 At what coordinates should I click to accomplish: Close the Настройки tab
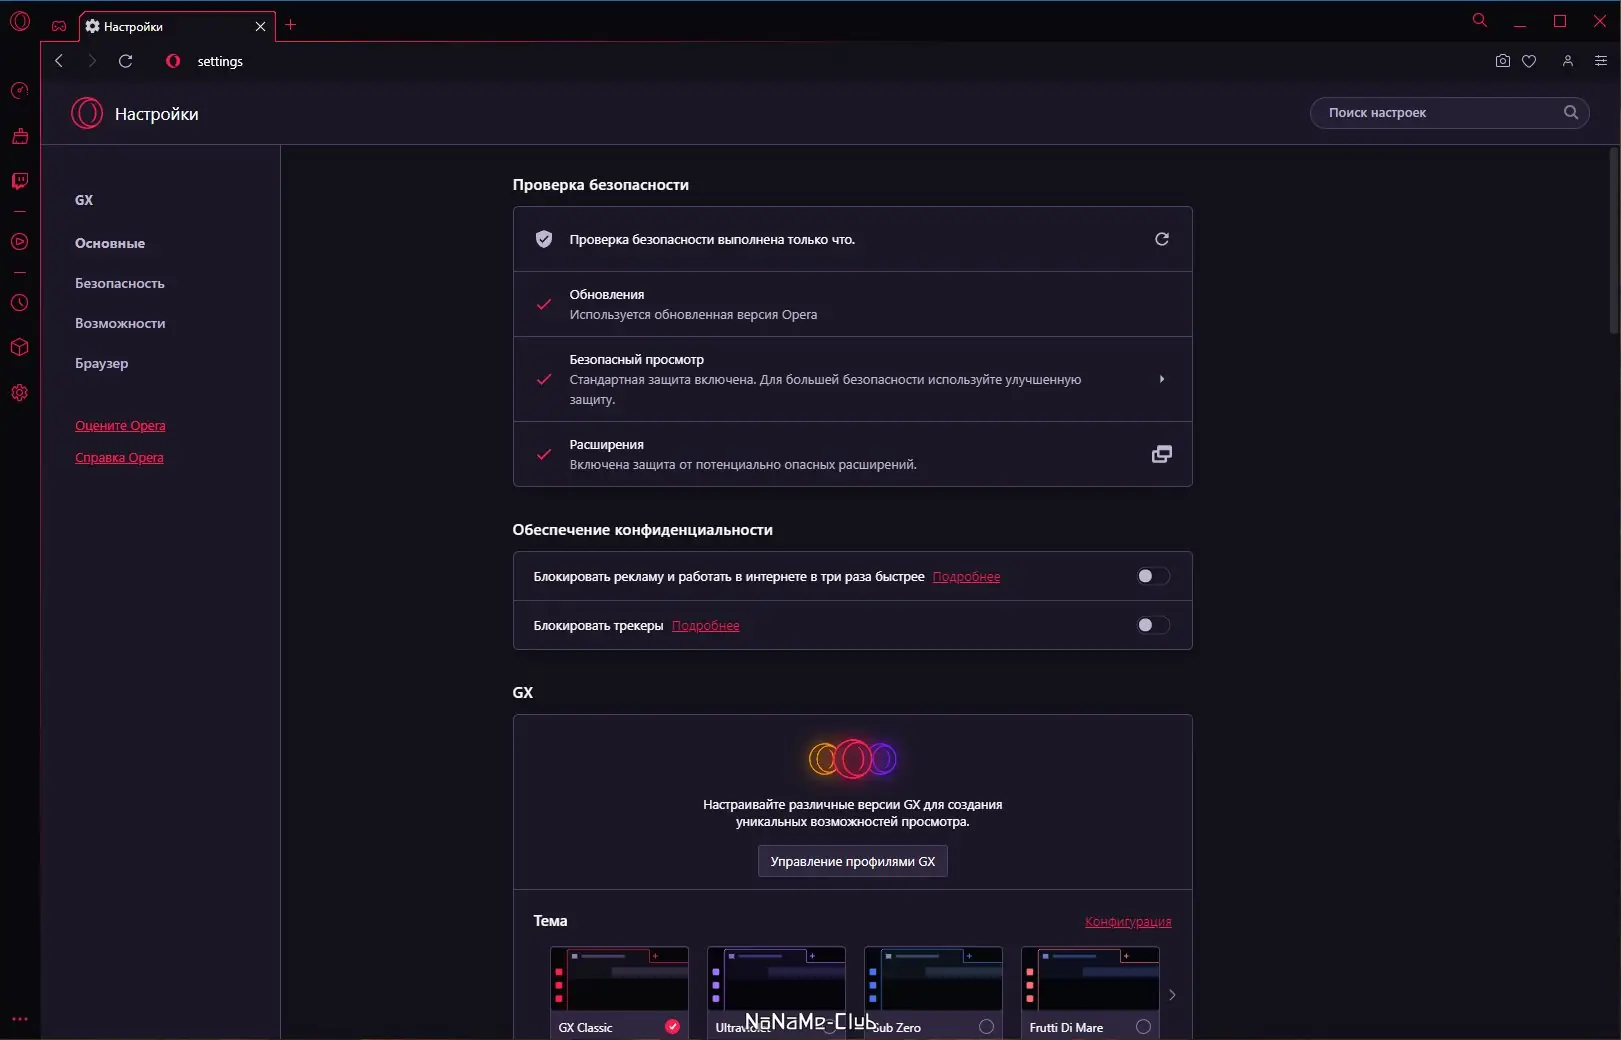[260, 26]
